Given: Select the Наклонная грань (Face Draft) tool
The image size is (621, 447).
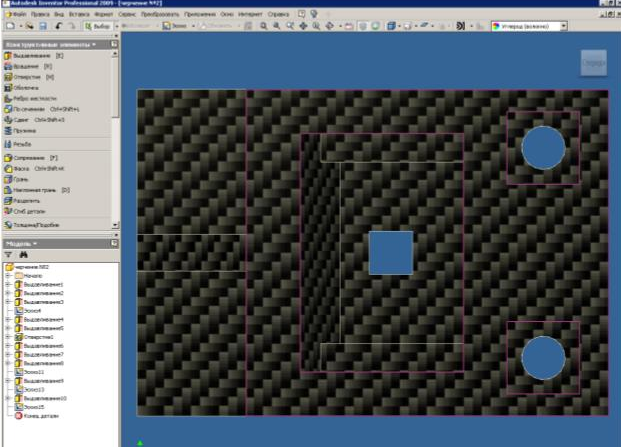Looking at the screenshot, I should (x=37, y=190).
